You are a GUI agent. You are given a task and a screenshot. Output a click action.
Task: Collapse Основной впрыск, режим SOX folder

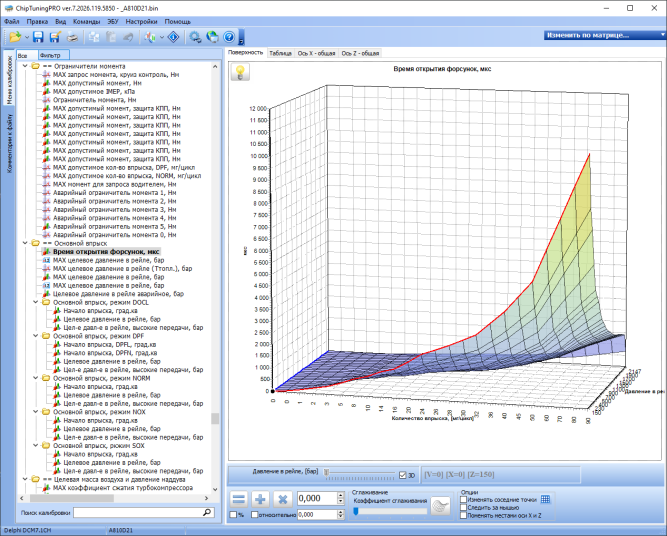click(36, 446)
